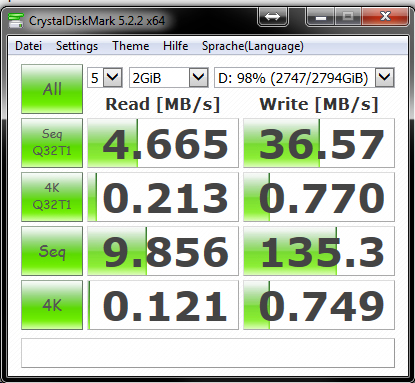The width and height of the screenshot is (415, 383).
Task: Start the Seq Q32T1 benchmark
Action: [x=52, y=143]
